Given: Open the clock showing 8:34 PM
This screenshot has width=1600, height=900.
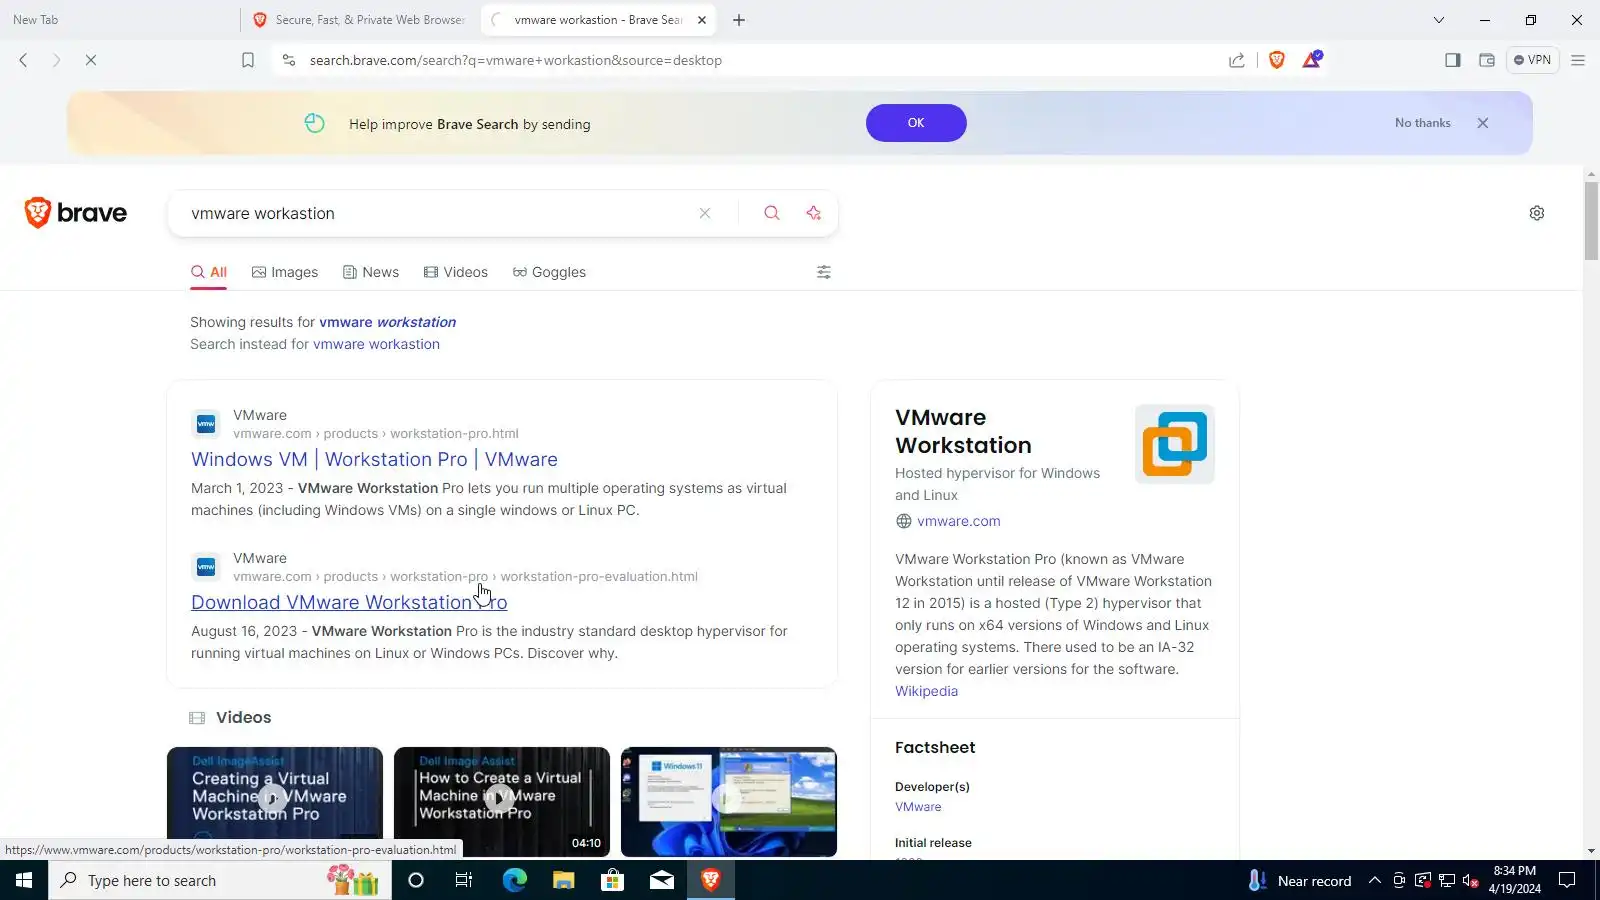Looking at the screenshot, I should coord(1514,880).
